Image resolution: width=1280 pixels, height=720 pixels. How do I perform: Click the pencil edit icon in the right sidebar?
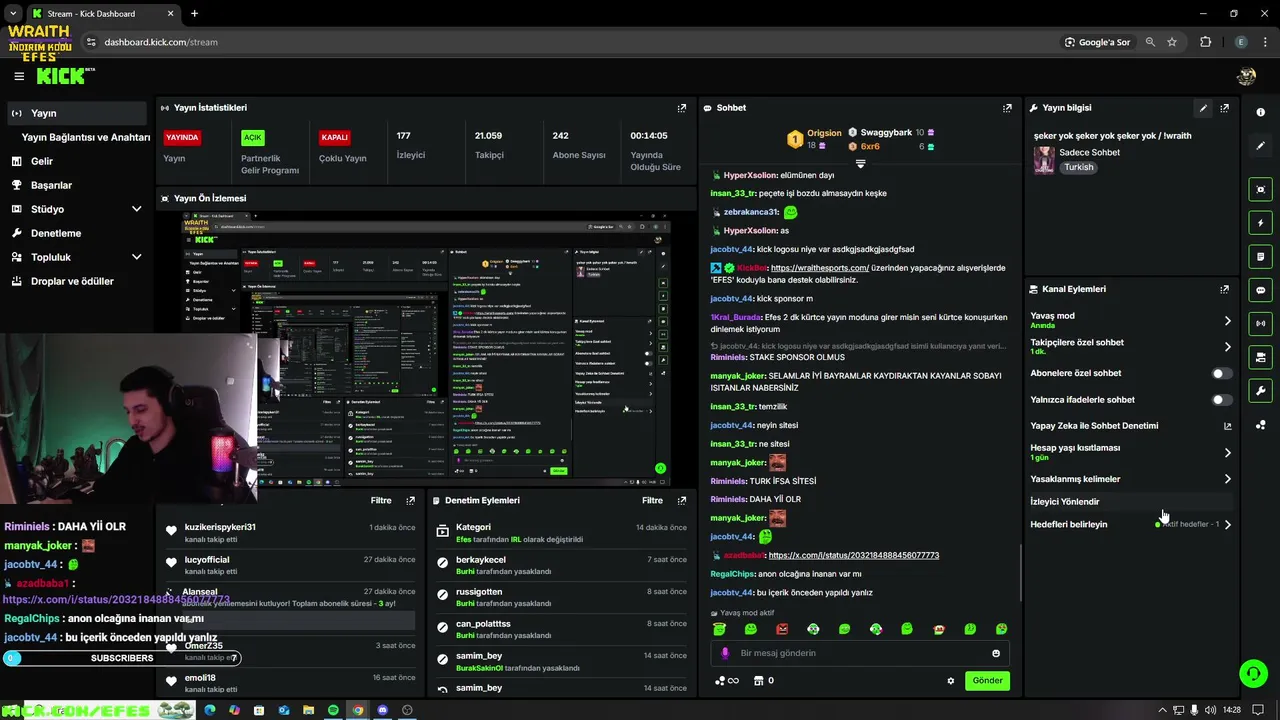(x=1261, y=145)
